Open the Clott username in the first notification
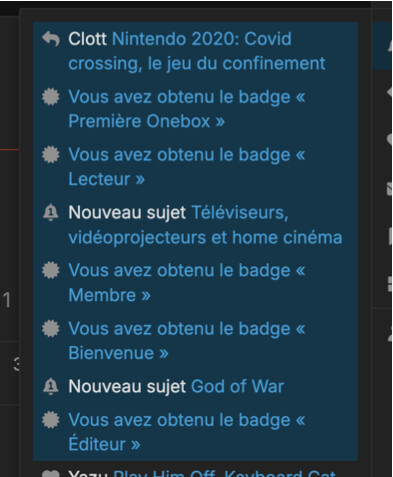Viewport: 393px width, 477px height. (x=87, y=39)
